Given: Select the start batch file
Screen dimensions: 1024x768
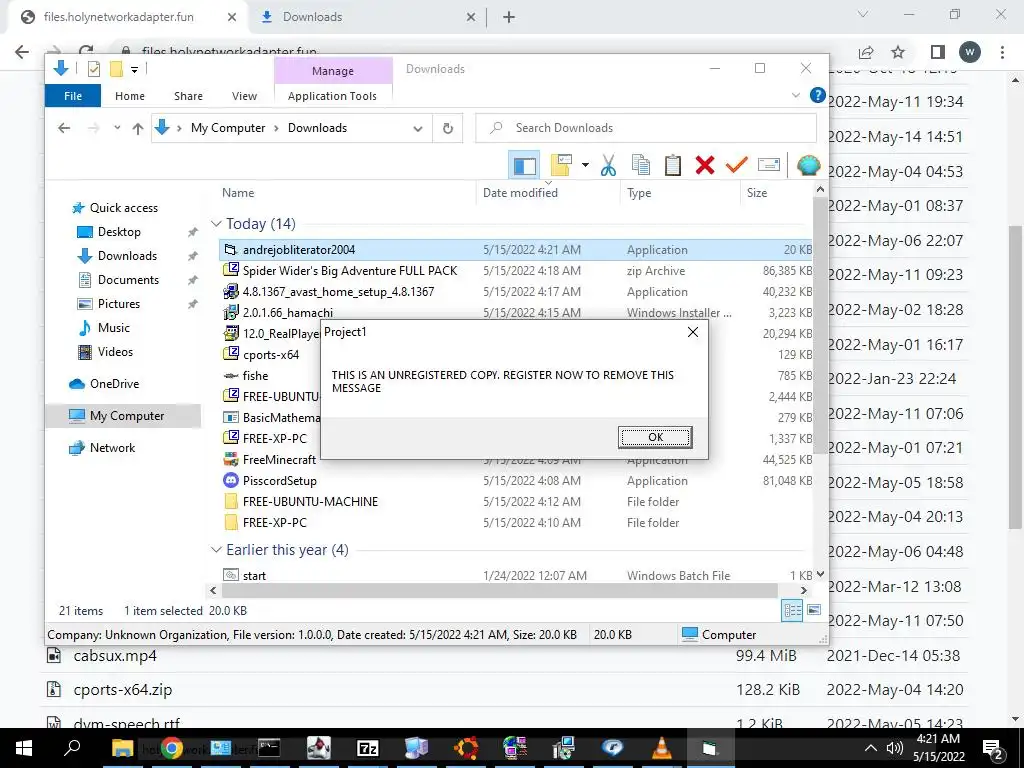Looking at the screenshot, I should pyautogui.click(x=516, y=575).
